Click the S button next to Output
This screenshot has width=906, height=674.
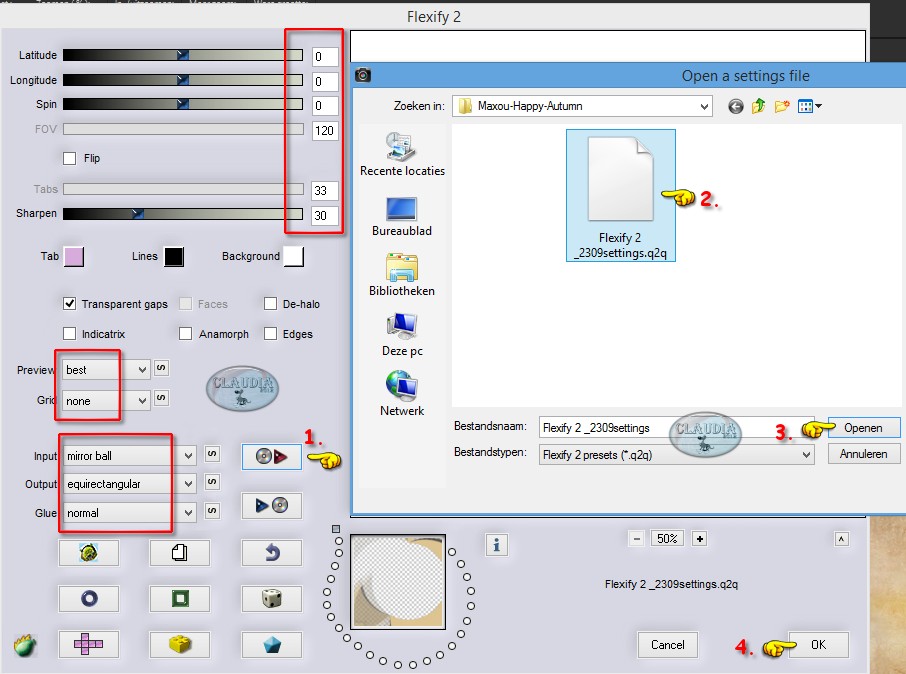tap(212, 482)
